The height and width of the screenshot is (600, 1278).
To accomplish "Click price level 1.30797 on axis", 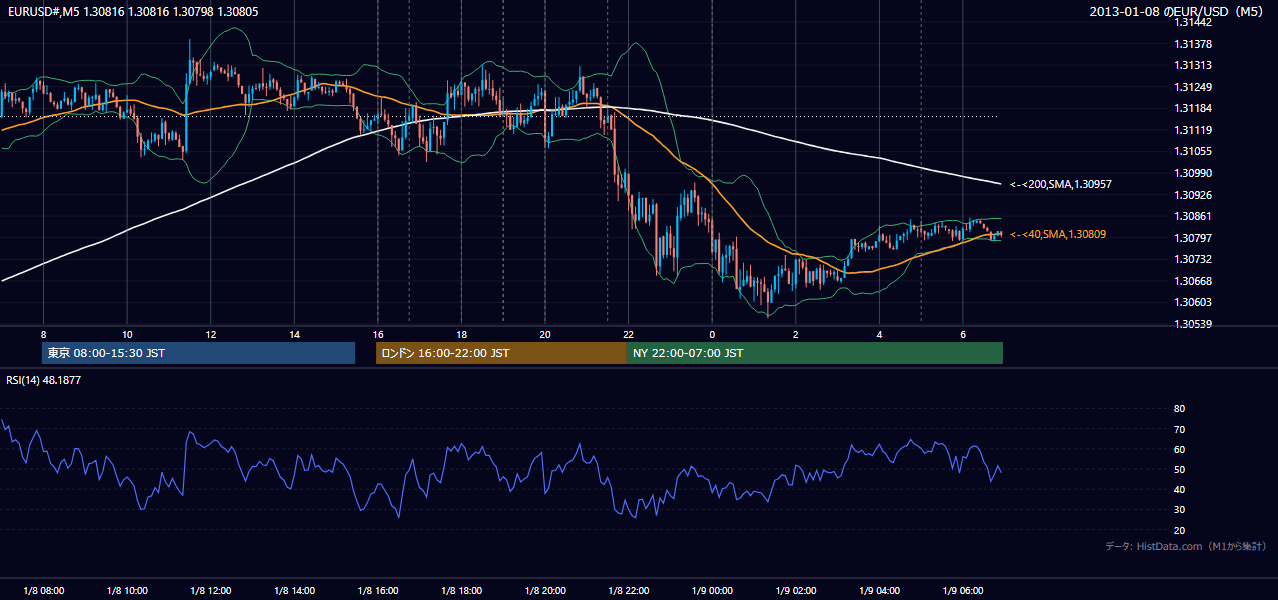I will click(x=1194, y=237).
